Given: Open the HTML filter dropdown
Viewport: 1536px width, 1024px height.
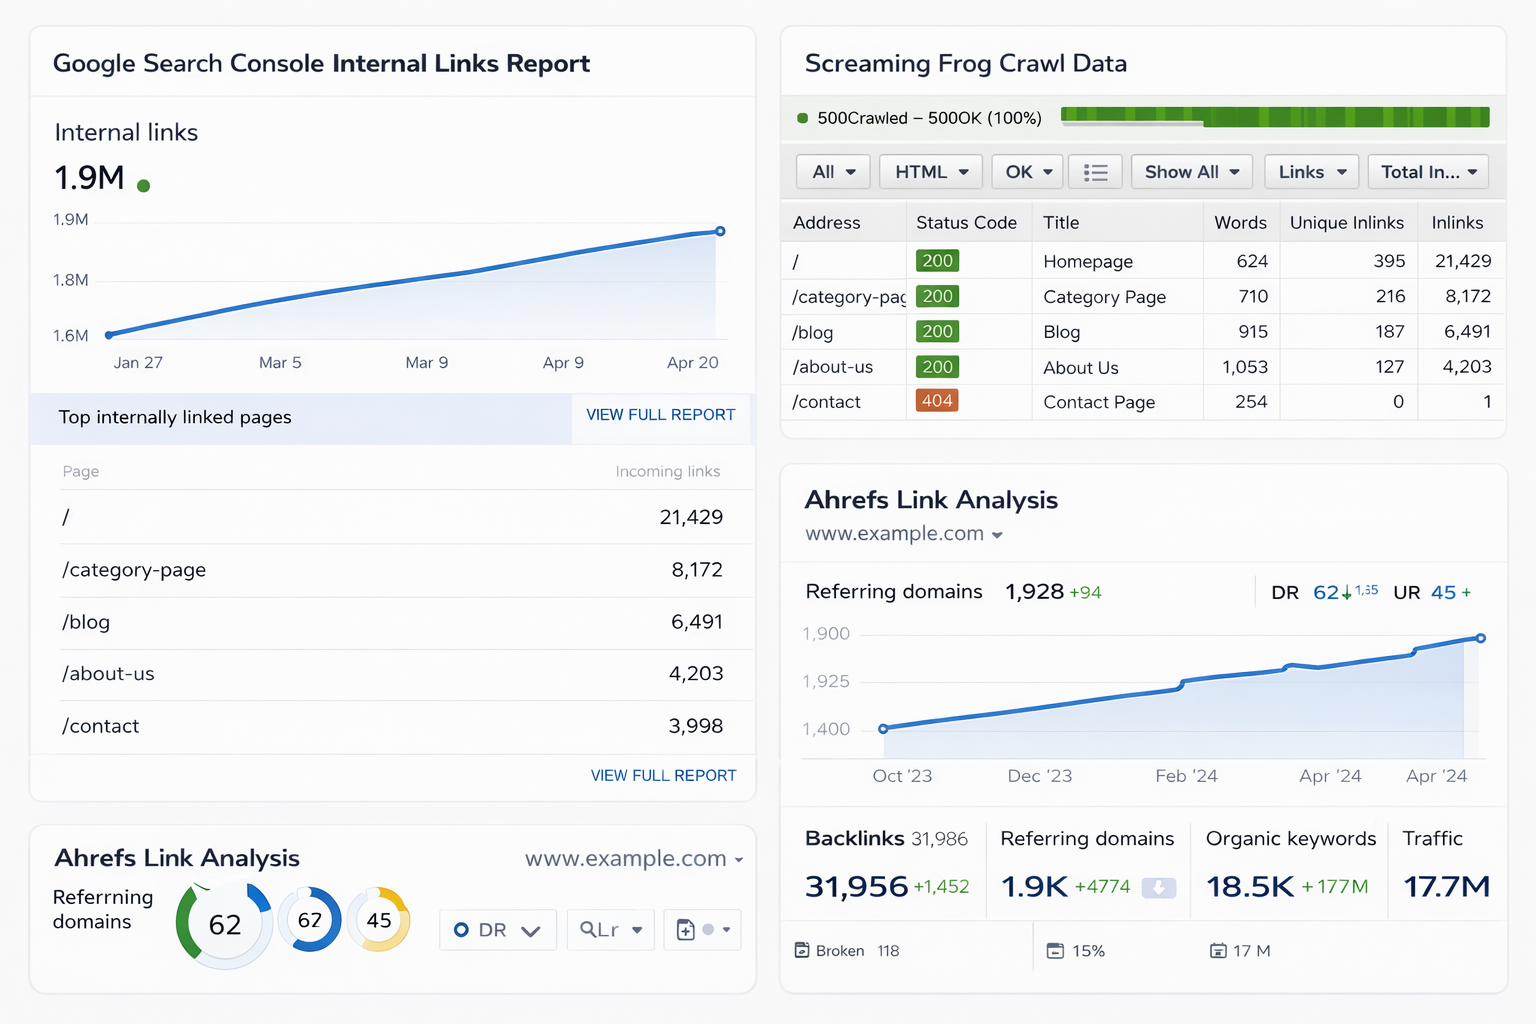Looking at the screenshot, I should pyautogui.click(x=930, y=171).
